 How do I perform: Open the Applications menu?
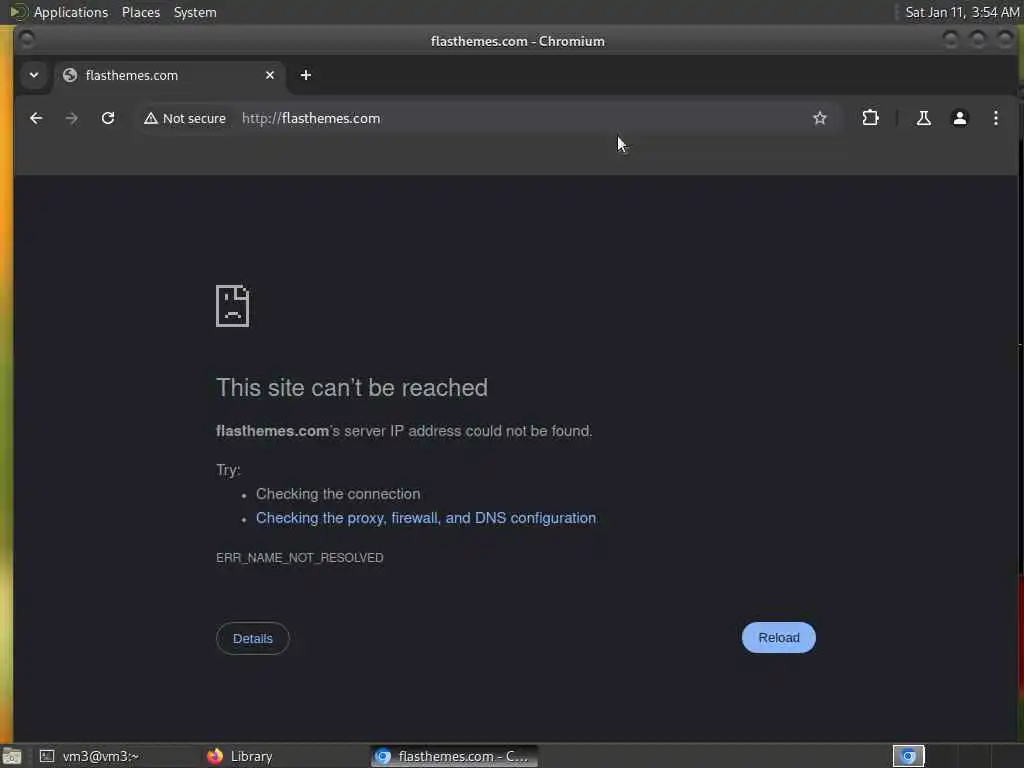tap(71, 12)
